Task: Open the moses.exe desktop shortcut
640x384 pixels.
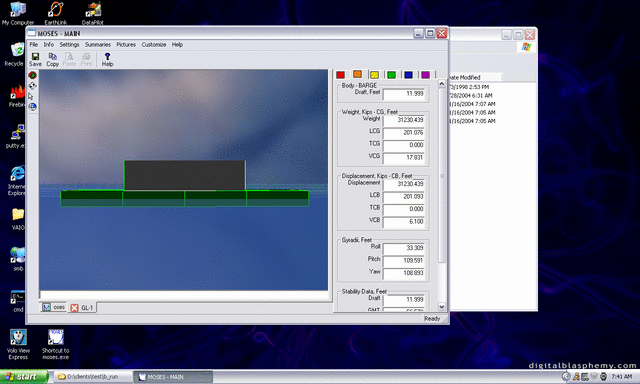Action: [56, 344]
